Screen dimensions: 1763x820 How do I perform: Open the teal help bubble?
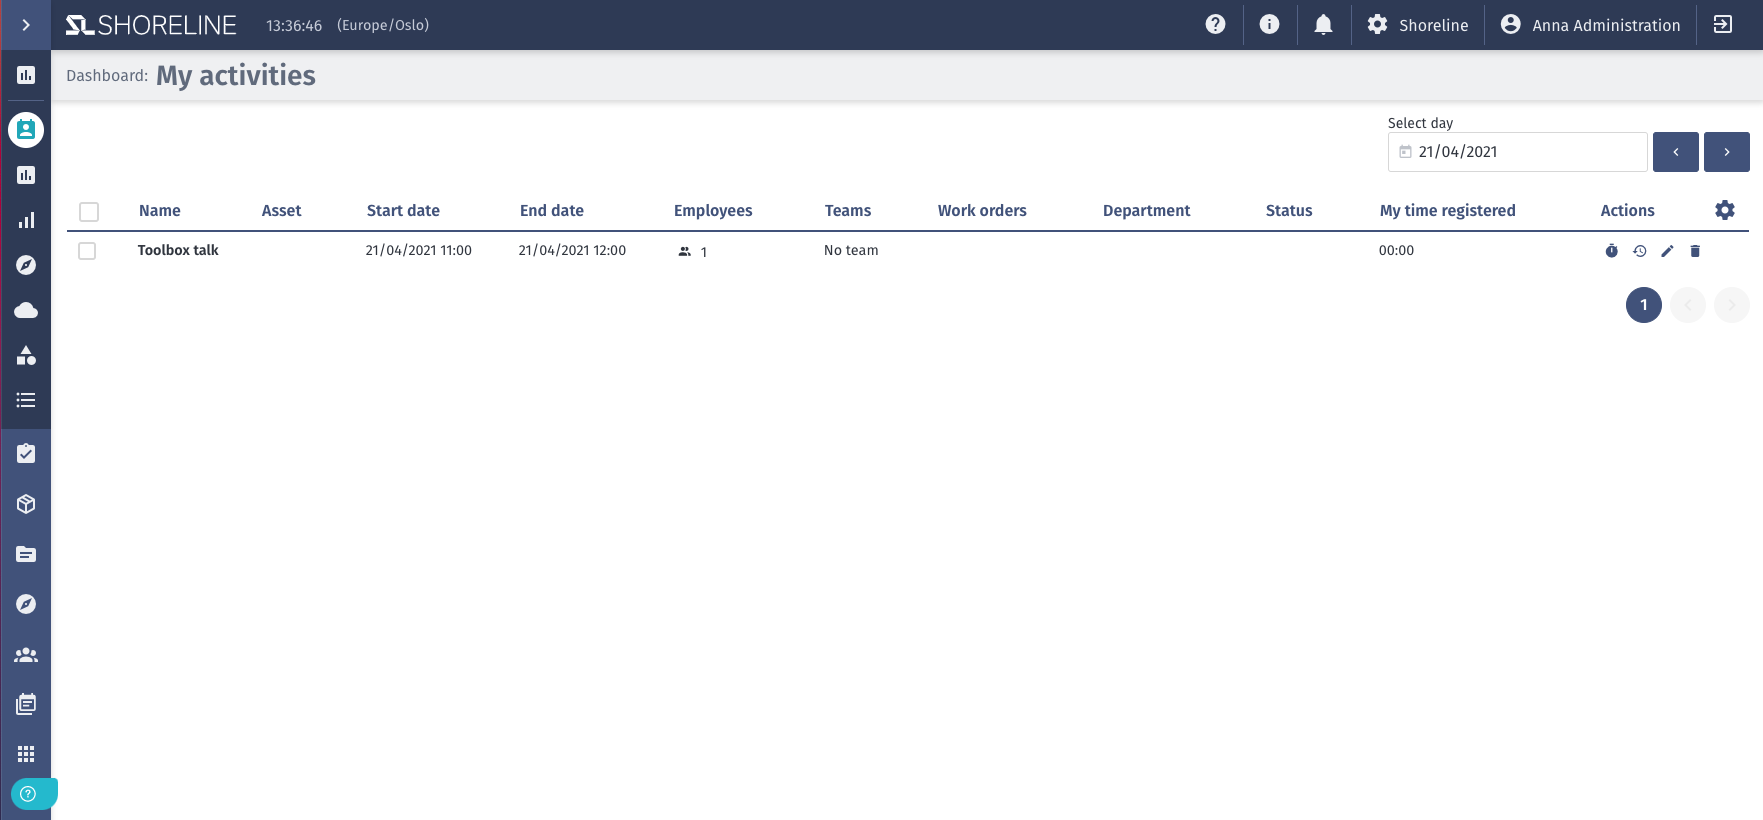pos(33,794)
